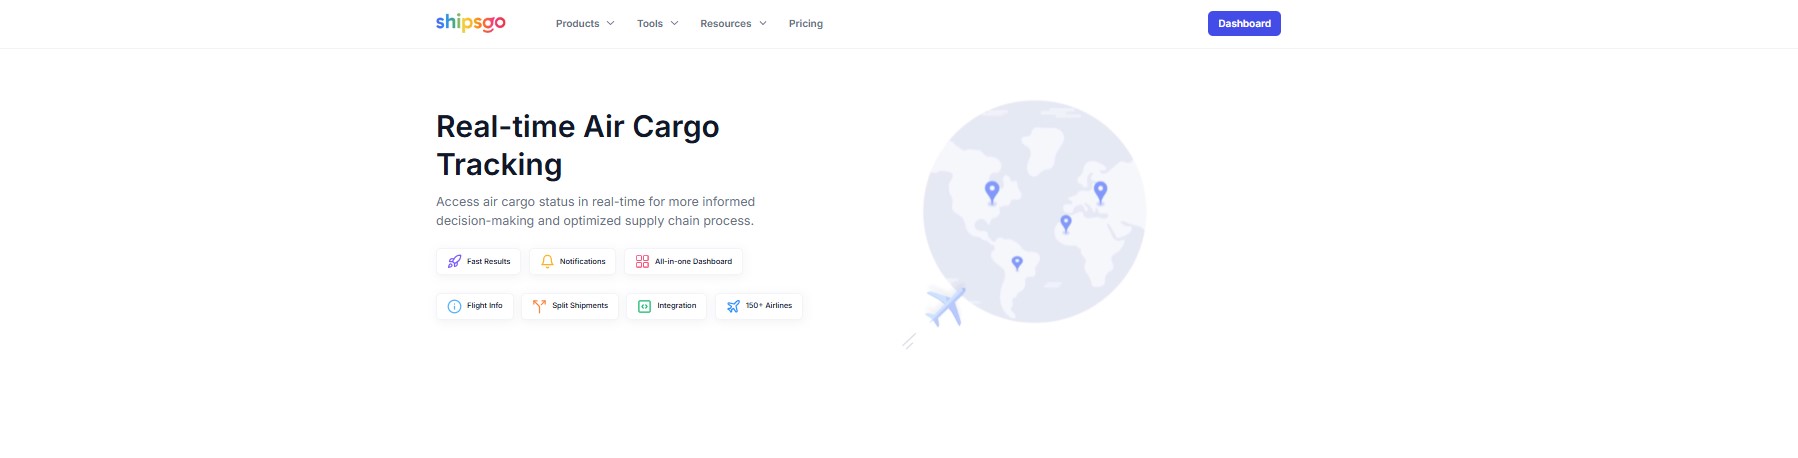Click the airplane illustration beside the globe
The height and width of the screenshot is (458, 1798).
click(x=945, y=305)
